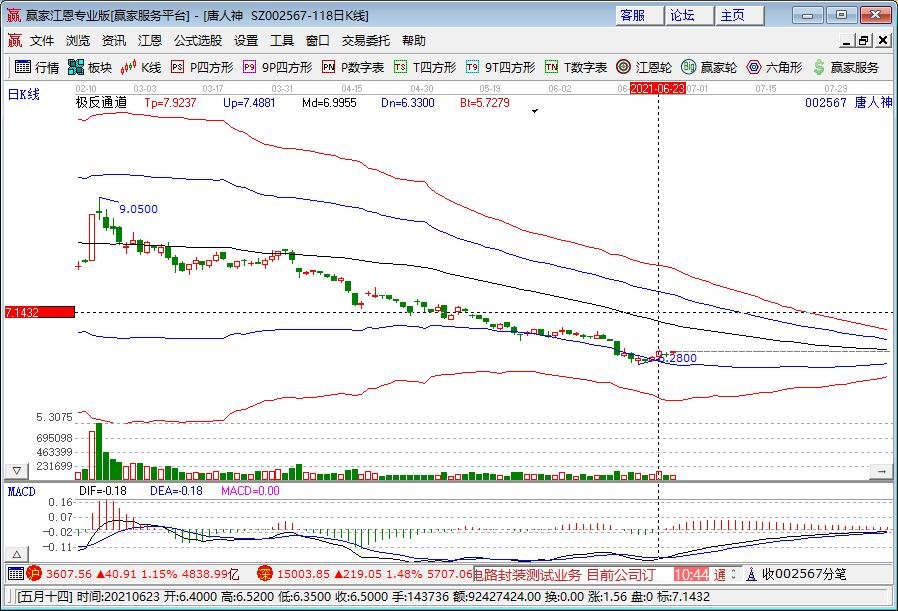Click the 002567 唐人神 stock name
Screen dimensions: 898x611
849,103
